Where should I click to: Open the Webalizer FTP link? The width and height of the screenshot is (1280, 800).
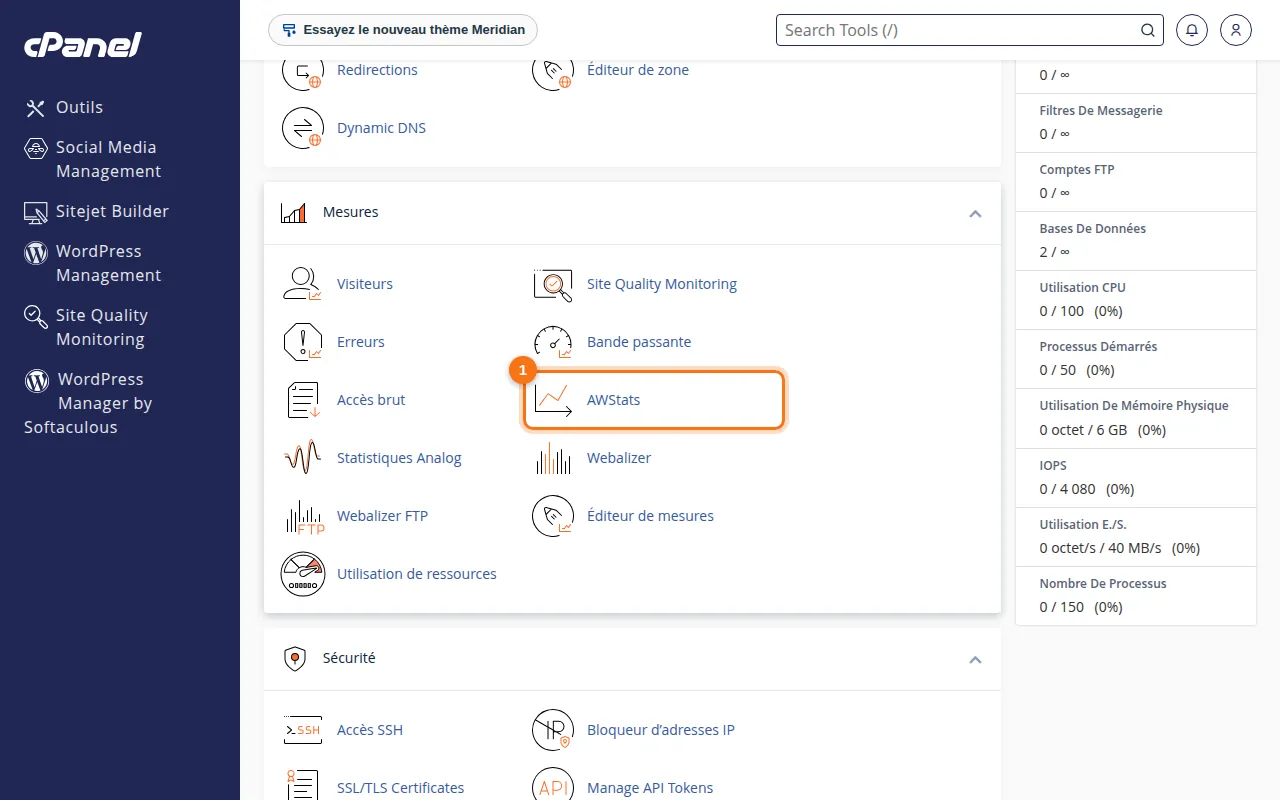[382, 516]
